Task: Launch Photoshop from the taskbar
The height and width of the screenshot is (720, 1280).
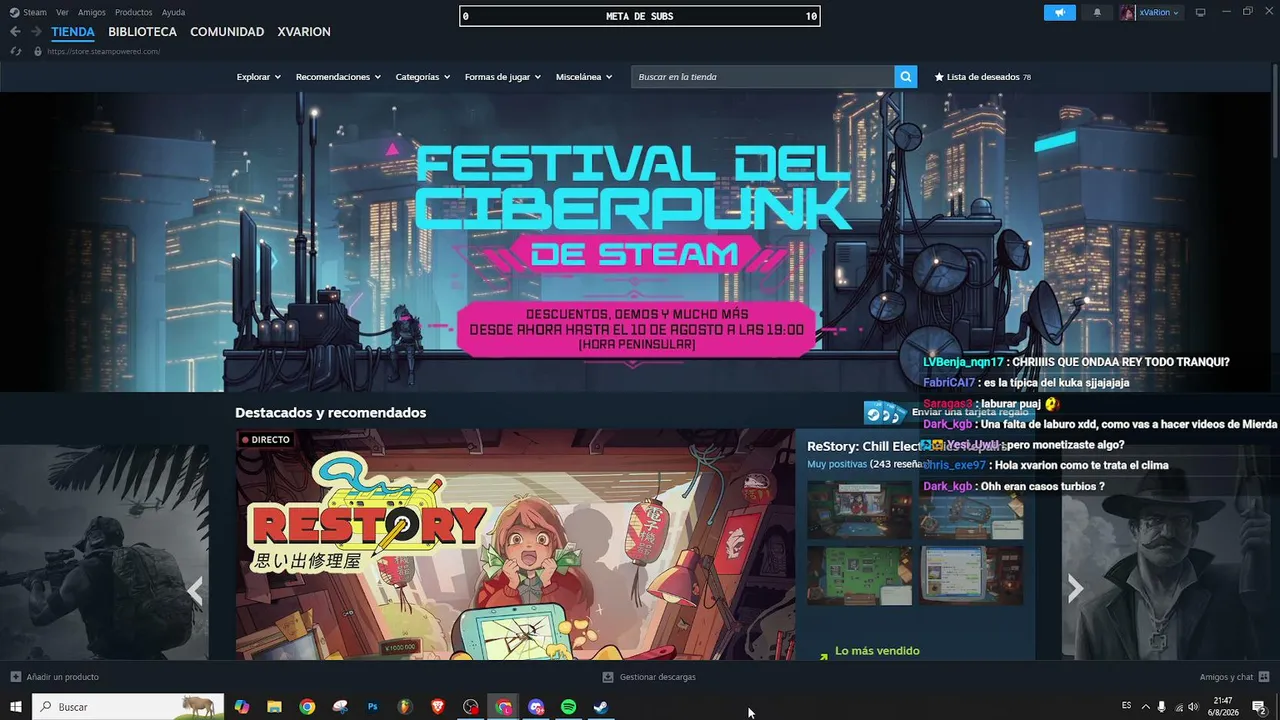Action: (372, 707)
